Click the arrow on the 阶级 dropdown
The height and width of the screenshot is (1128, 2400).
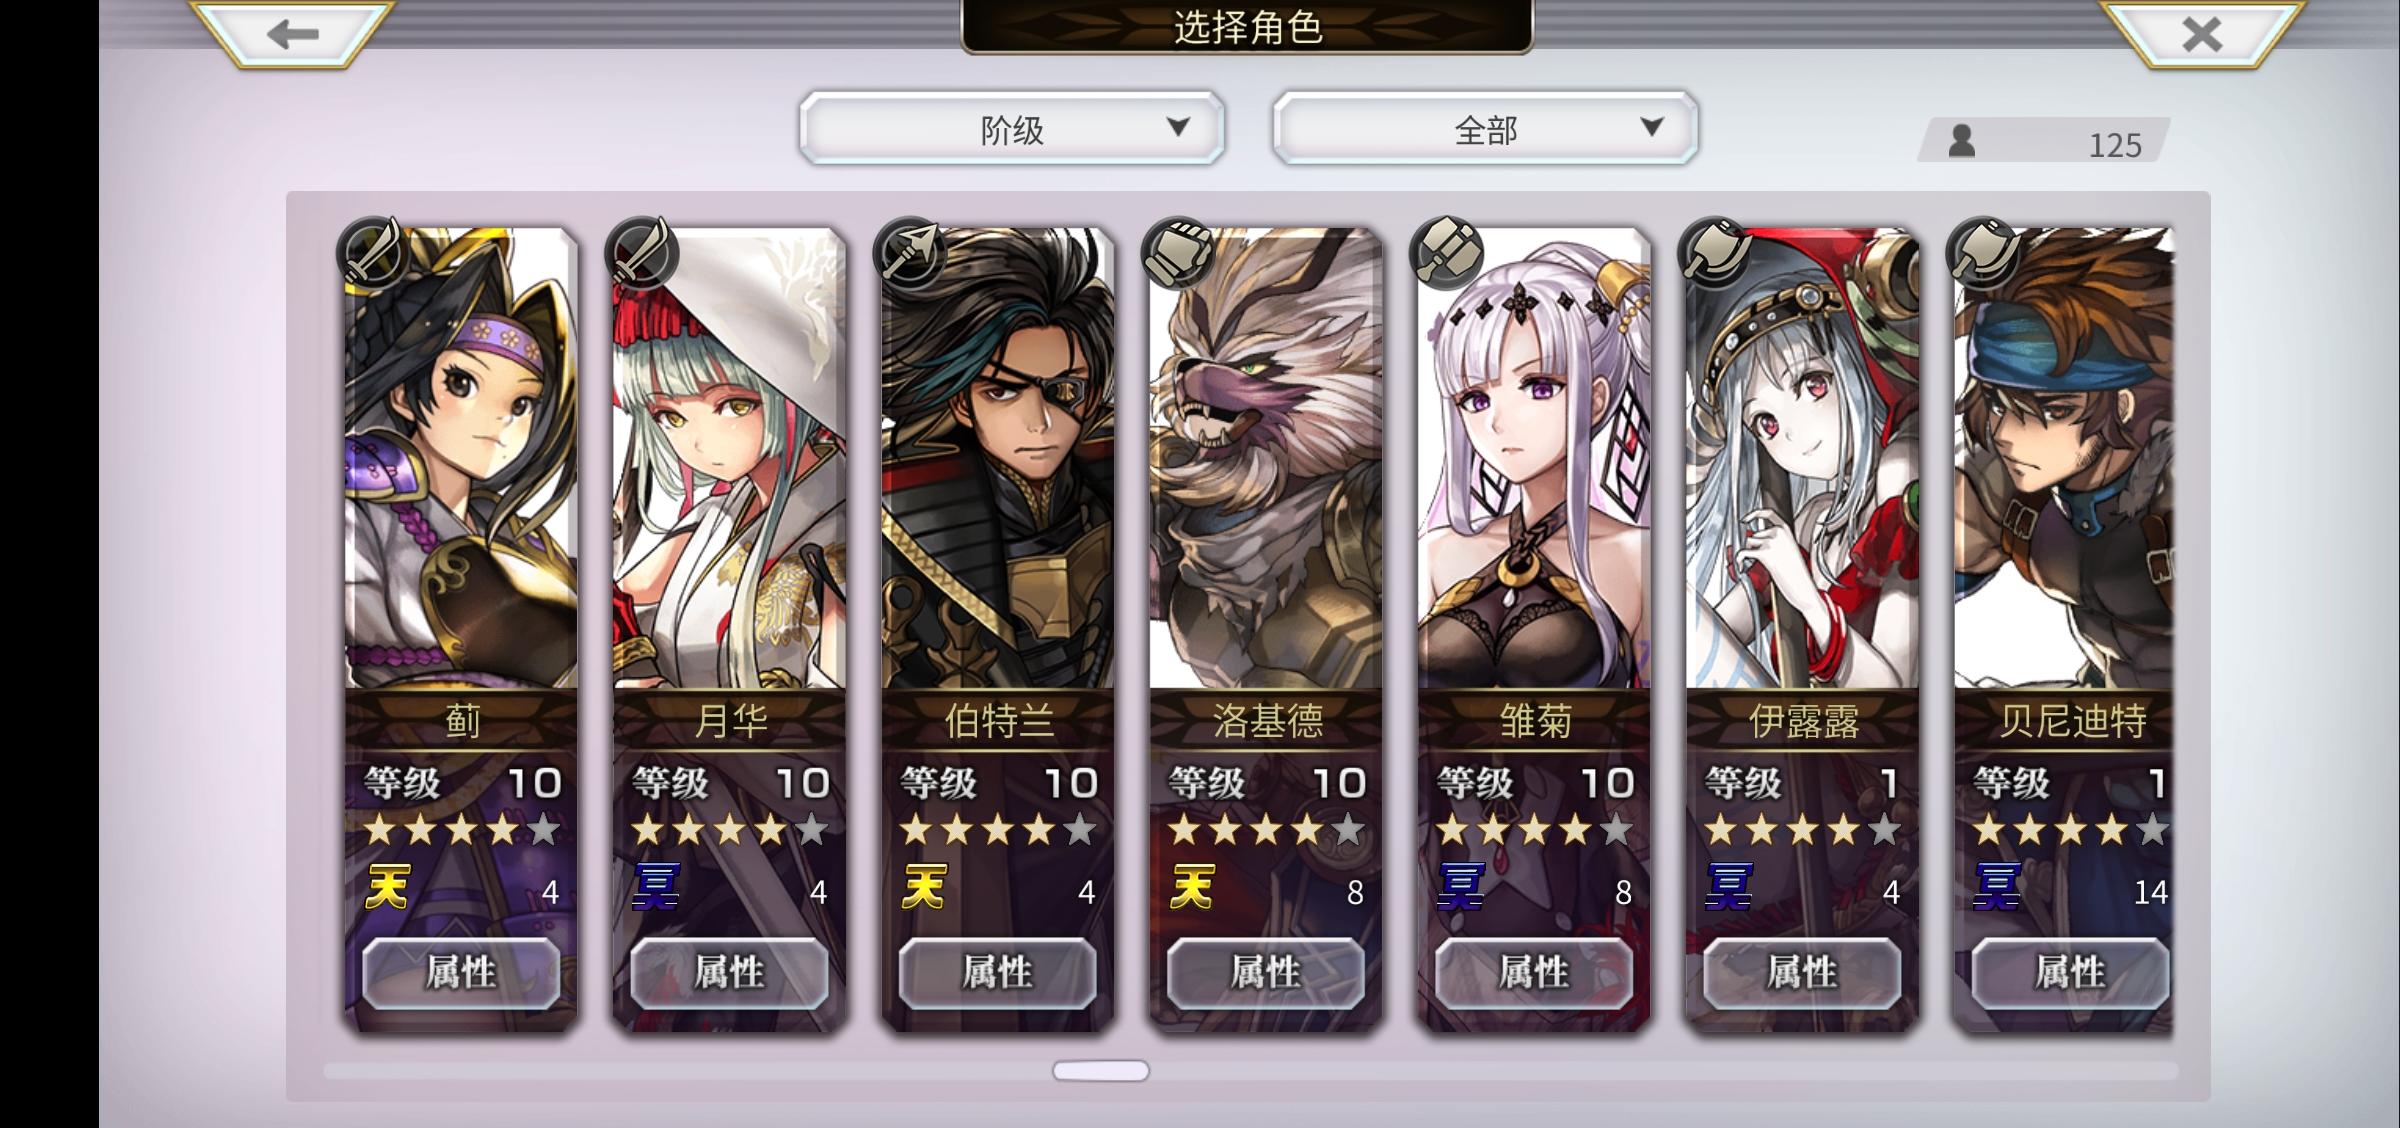pos(1179,127)
